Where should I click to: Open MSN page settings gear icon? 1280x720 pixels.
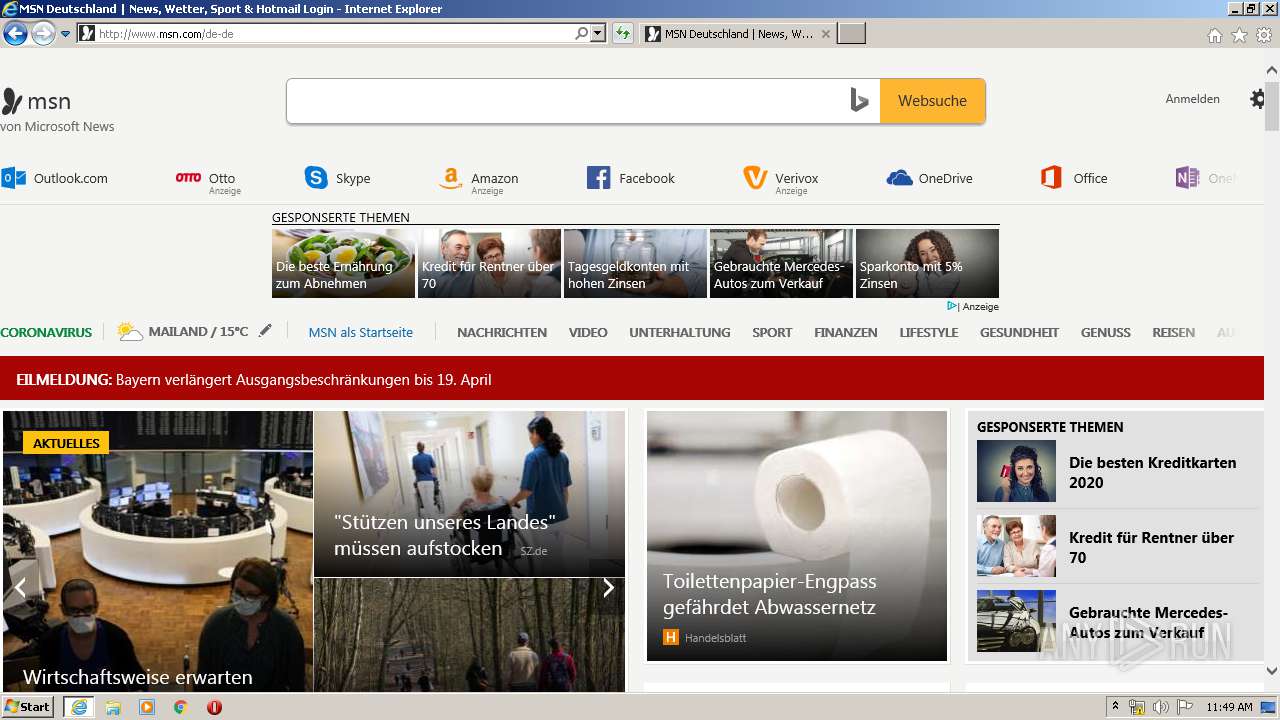tap(1258, 99)
